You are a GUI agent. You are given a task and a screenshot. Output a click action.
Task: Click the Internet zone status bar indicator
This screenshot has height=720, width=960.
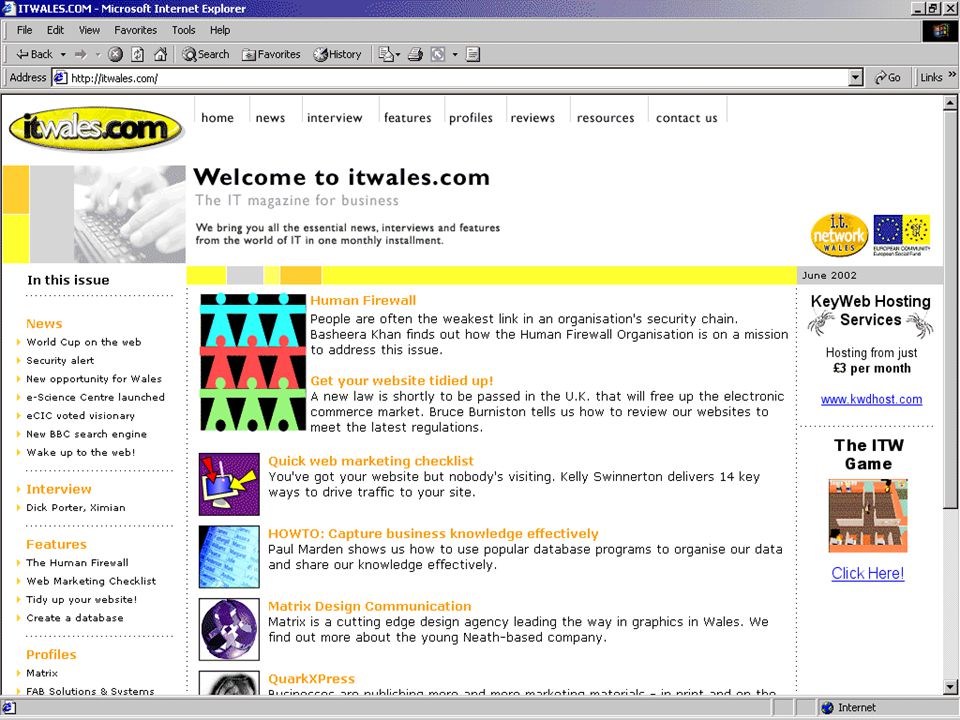pos(849,708)
